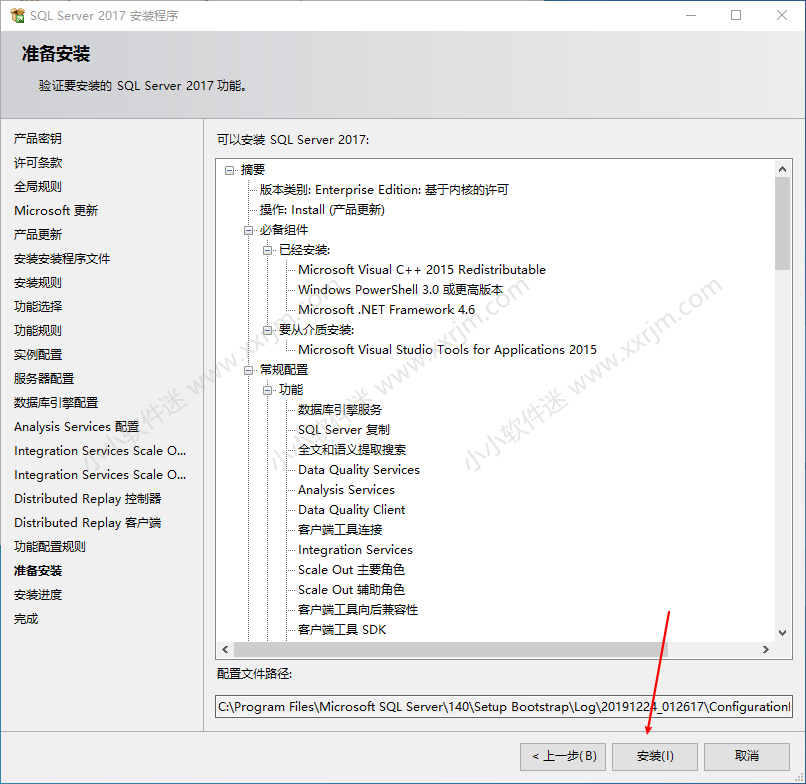Click the horizontal scrollbar right arrow

(x=766, y=649)
